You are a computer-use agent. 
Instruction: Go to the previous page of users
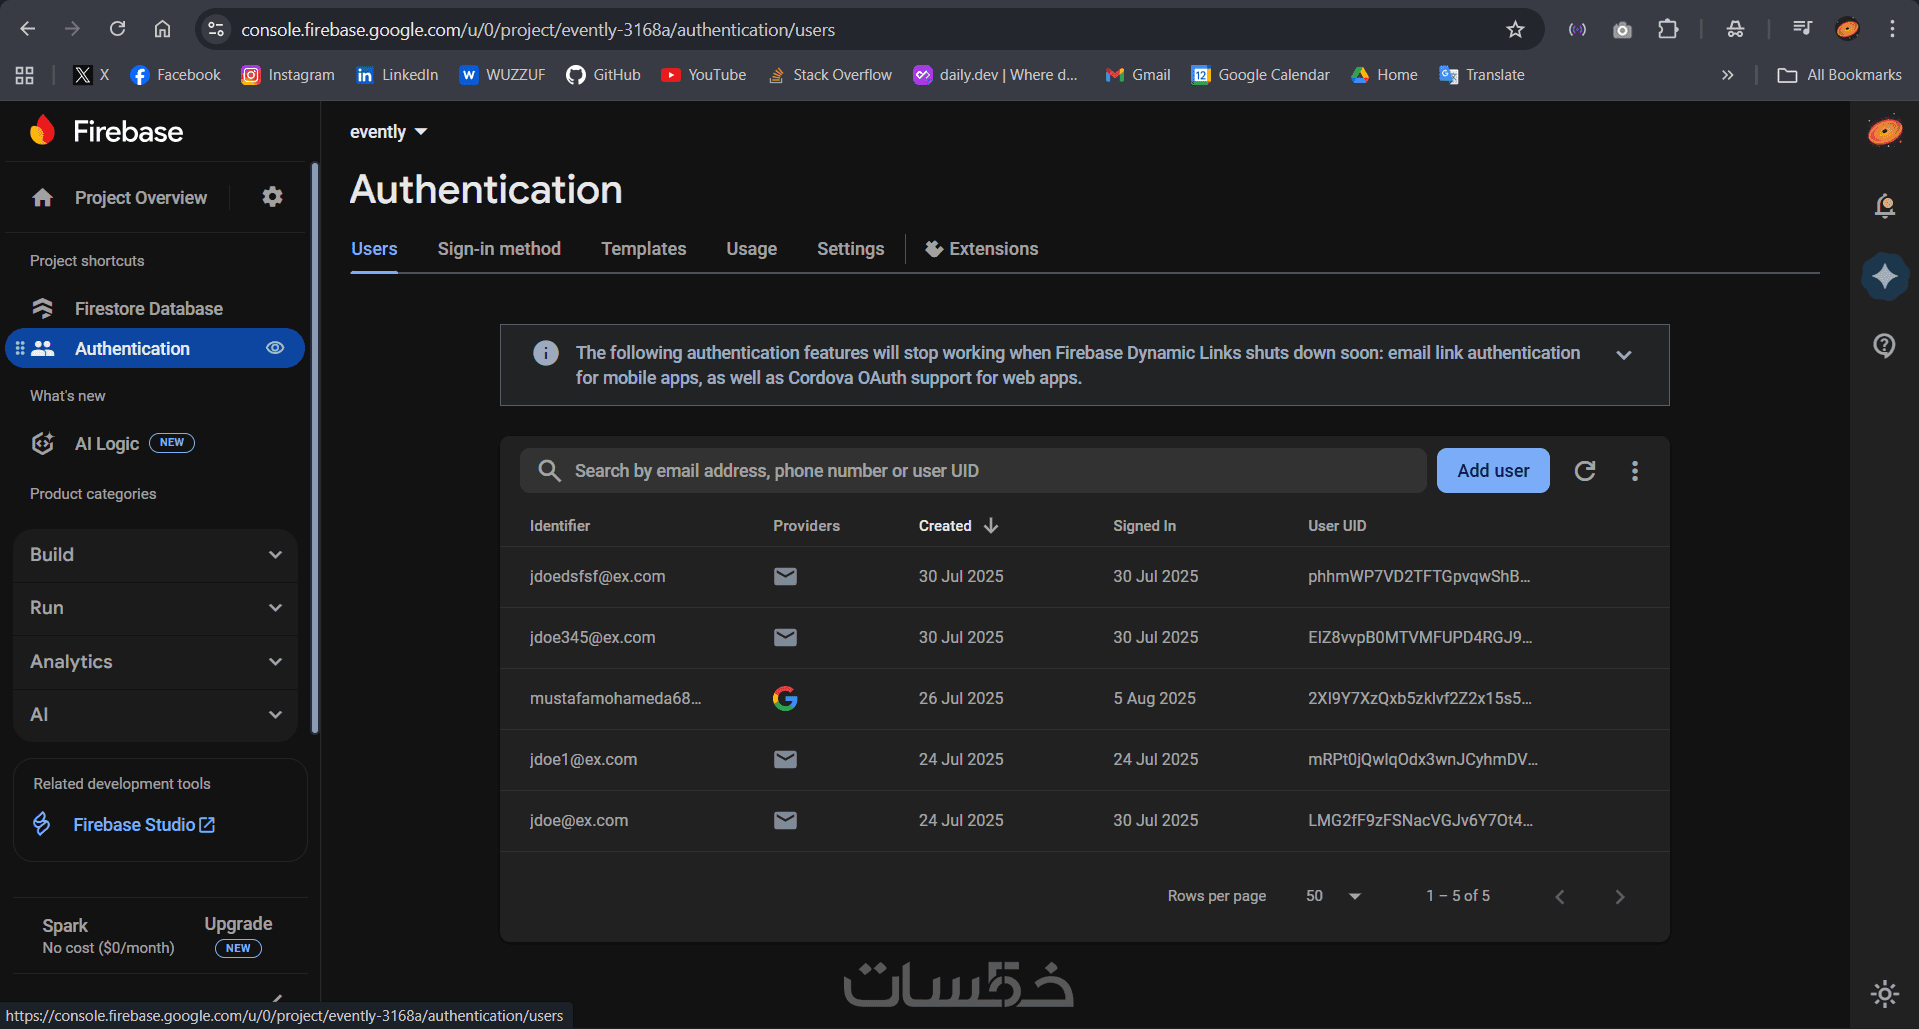(x=1560, y=897)
